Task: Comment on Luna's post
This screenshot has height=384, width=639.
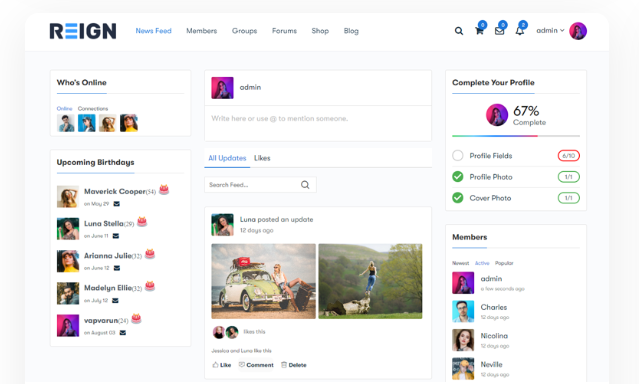Action: 256,365
